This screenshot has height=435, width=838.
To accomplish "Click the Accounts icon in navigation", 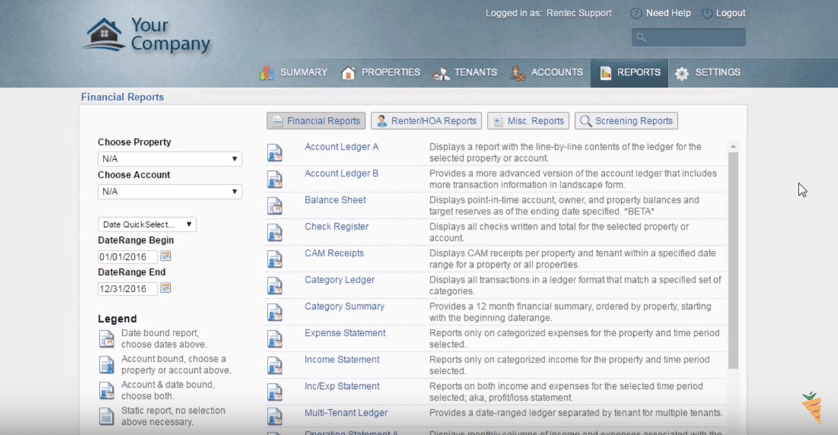I will coord(517,73).
